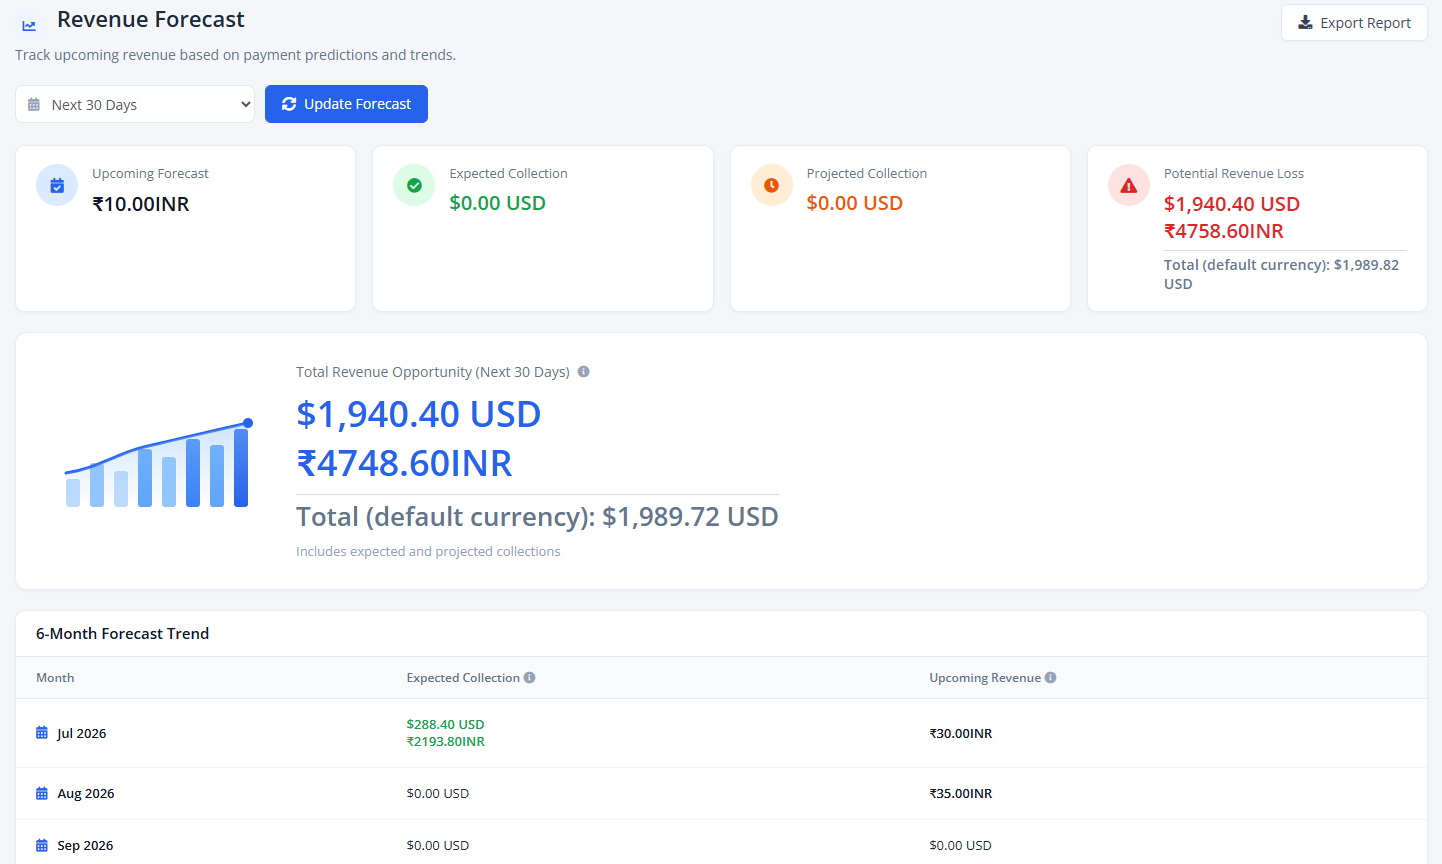The width and height of the screenshot is (1442, 864).
Task: Click the download icon in Export Report
Action: 1305,22
